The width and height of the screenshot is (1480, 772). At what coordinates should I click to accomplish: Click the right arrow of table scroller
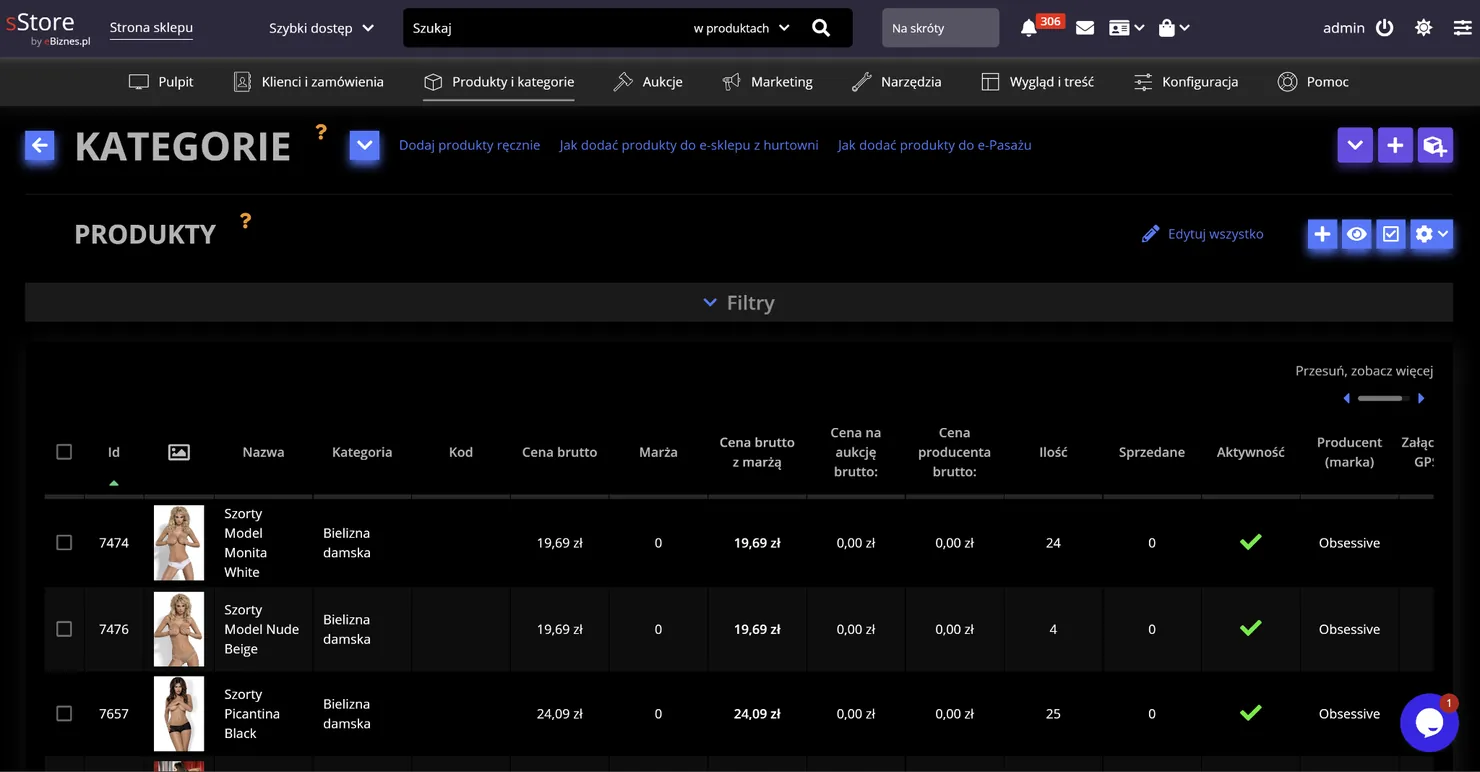pos(1421,398)
